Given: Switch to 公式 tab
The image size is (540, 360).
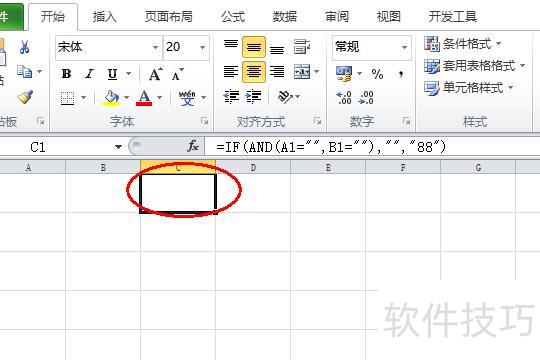Looking at the screenshot, I should (233, 17).
